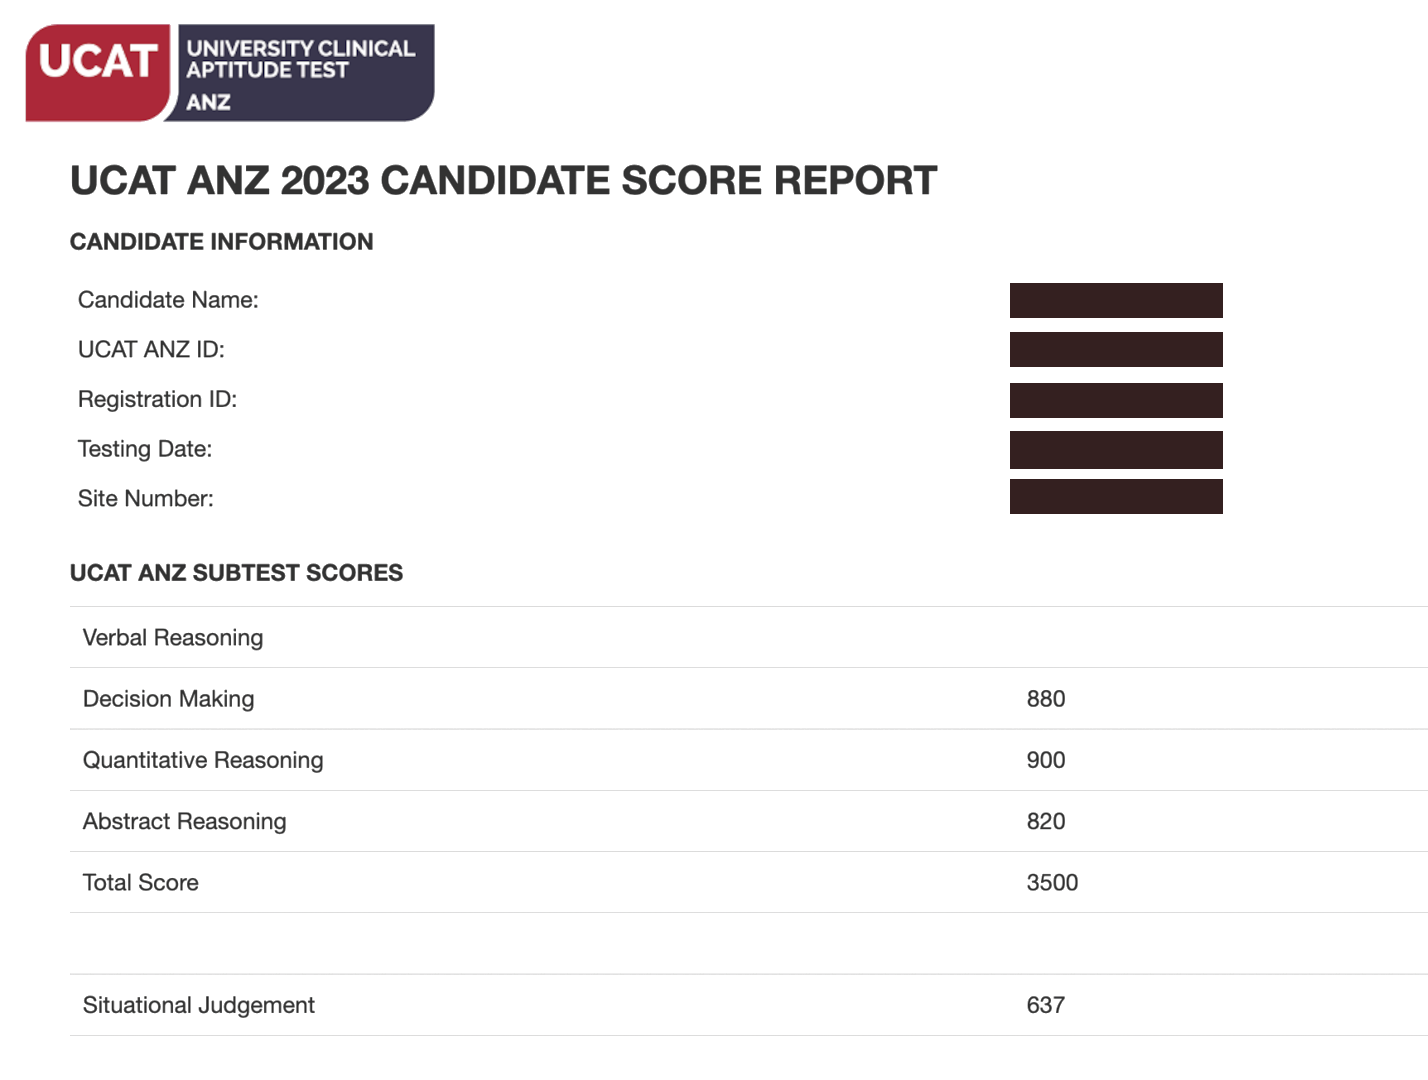
Task: Click the Total Score label
Action: pyautogui.click(x=141, y=883)
